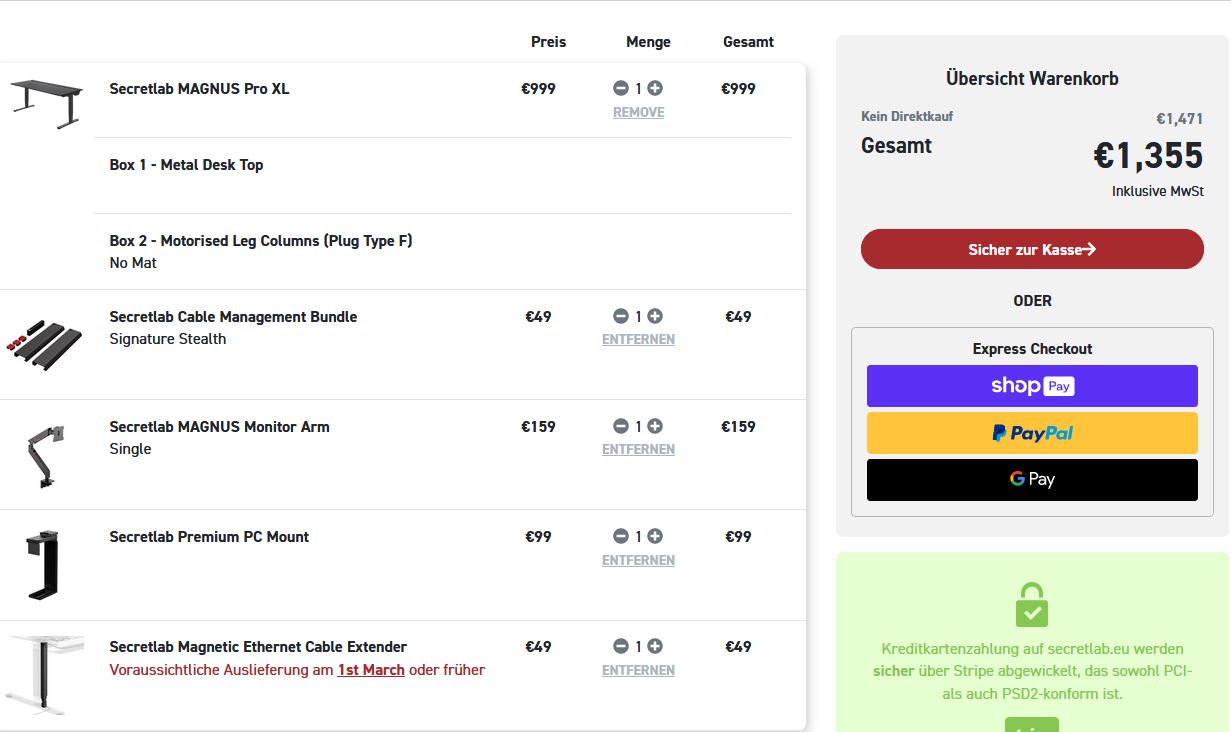Check out using Google Pay

pyautogui.click(x=1031, y=480)
